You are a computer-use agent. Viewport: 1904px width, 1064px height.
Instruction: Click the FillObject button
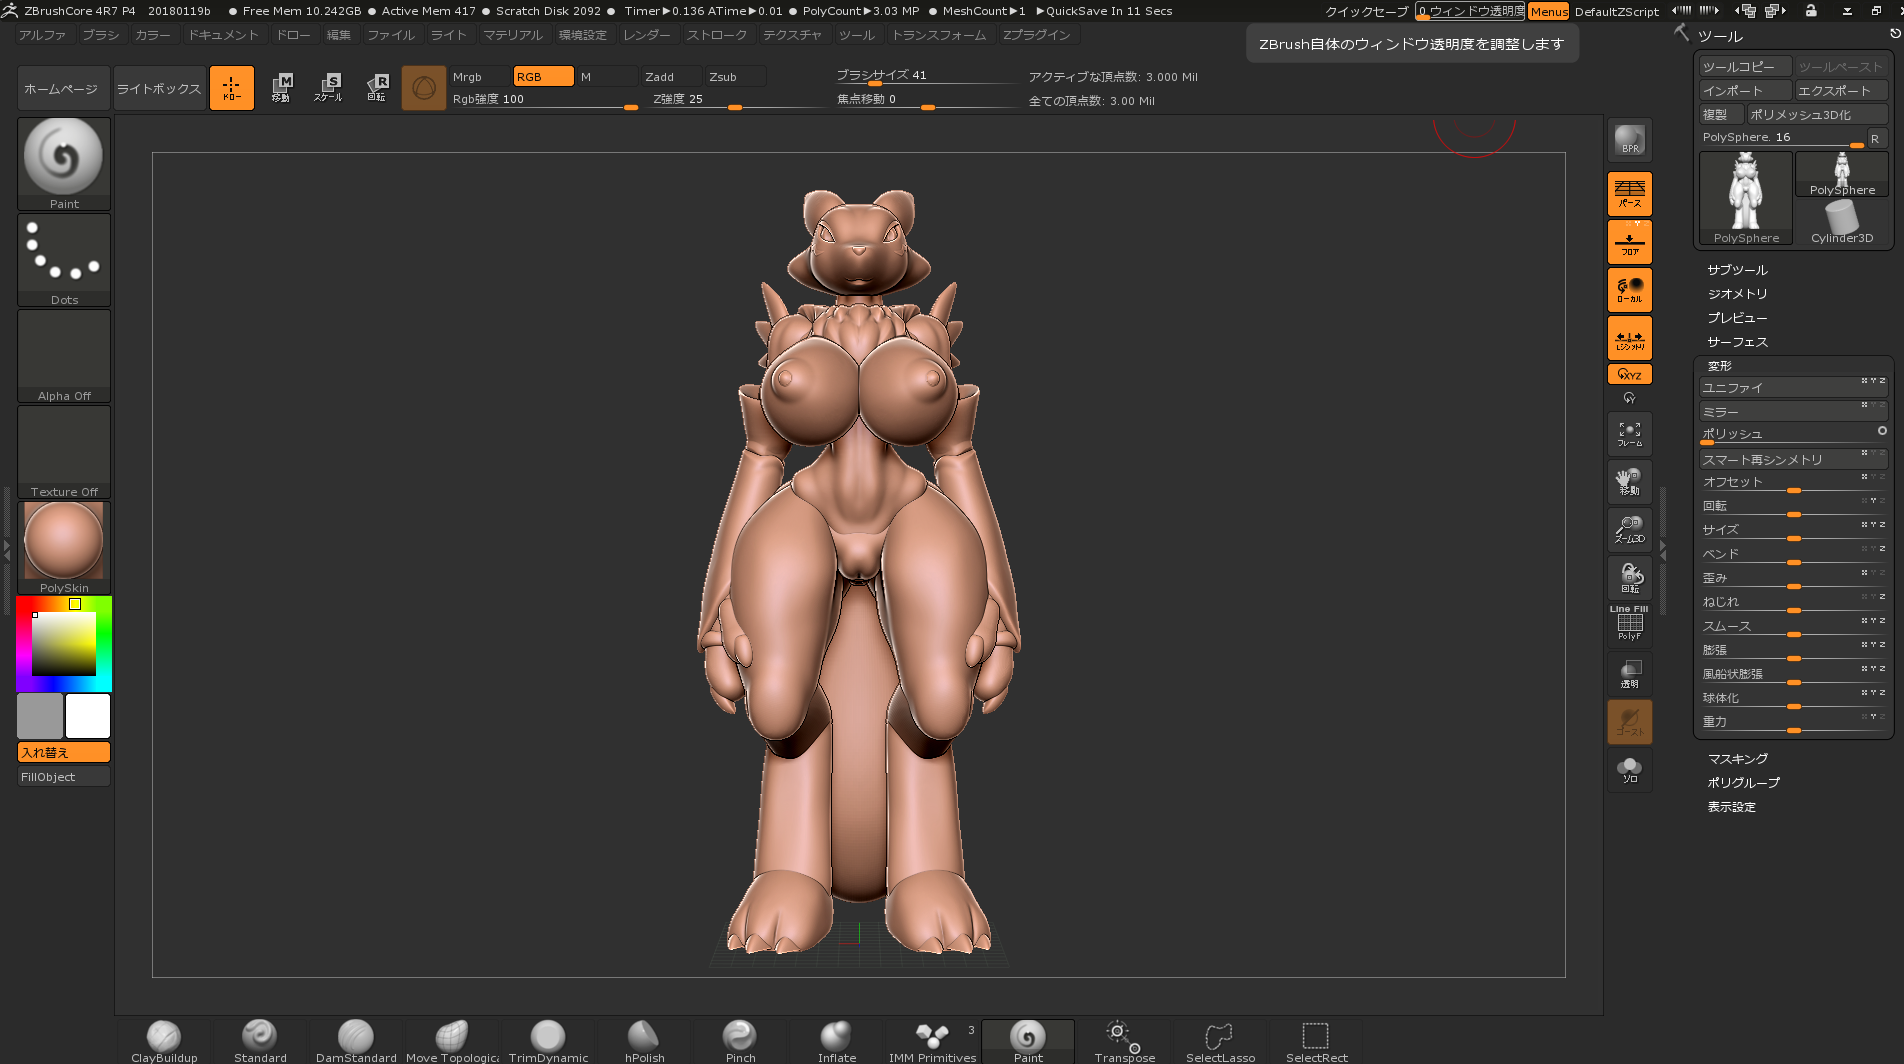(x=64, y=777)
